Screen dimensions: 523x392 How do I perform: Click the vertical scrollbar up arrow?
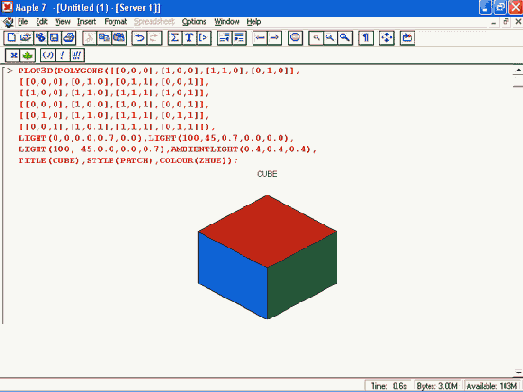(518, 70)
